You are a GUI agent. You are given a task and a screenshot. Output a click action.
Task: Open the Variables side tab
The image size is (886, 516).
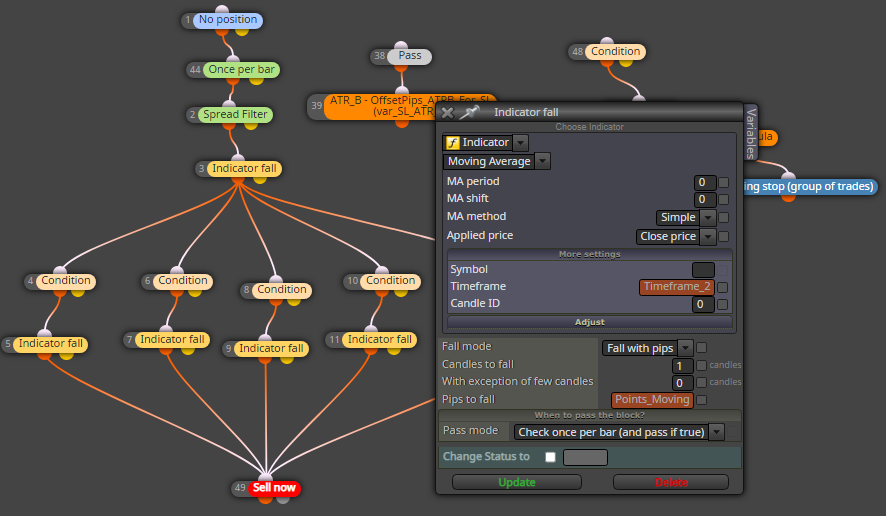point(750,134)
